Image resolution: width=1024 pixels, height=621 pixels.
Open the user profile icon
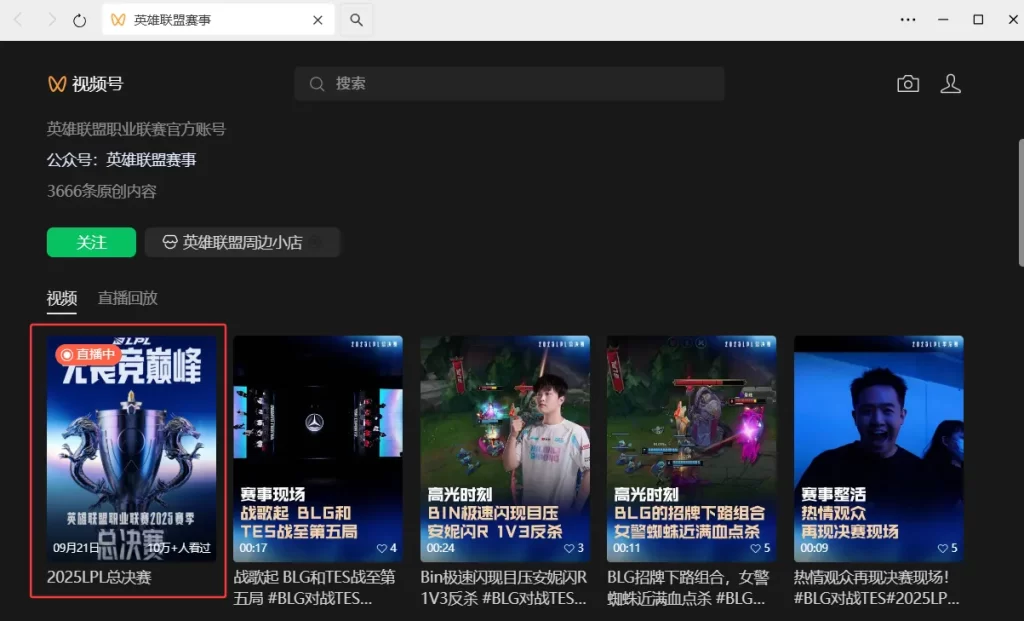[950, 84]
